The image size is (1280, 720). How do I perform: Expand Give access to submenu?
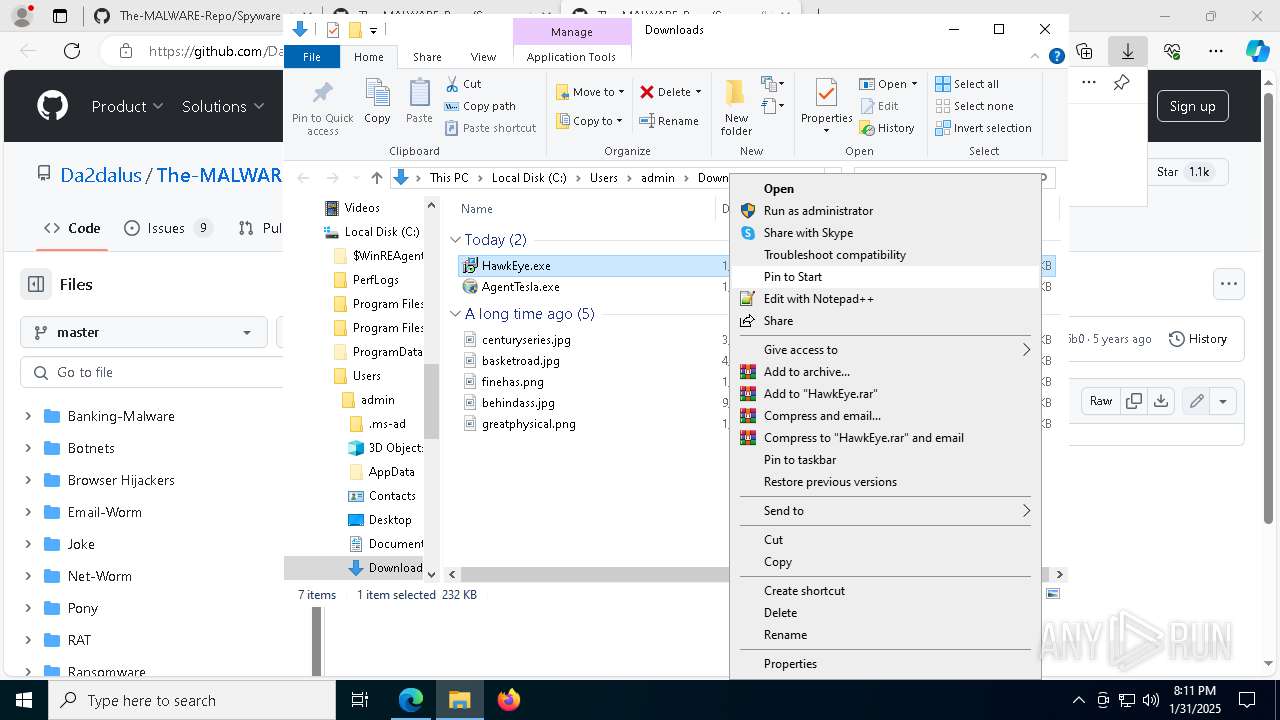(885, 350)
